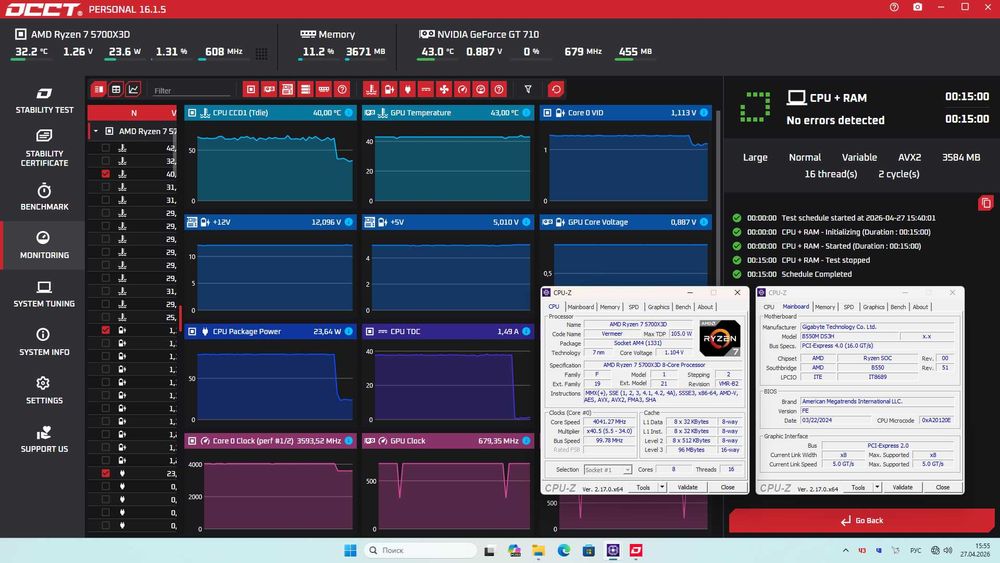Open the Stability Test section
The image size is (1000, 563).
click(44, 101)
